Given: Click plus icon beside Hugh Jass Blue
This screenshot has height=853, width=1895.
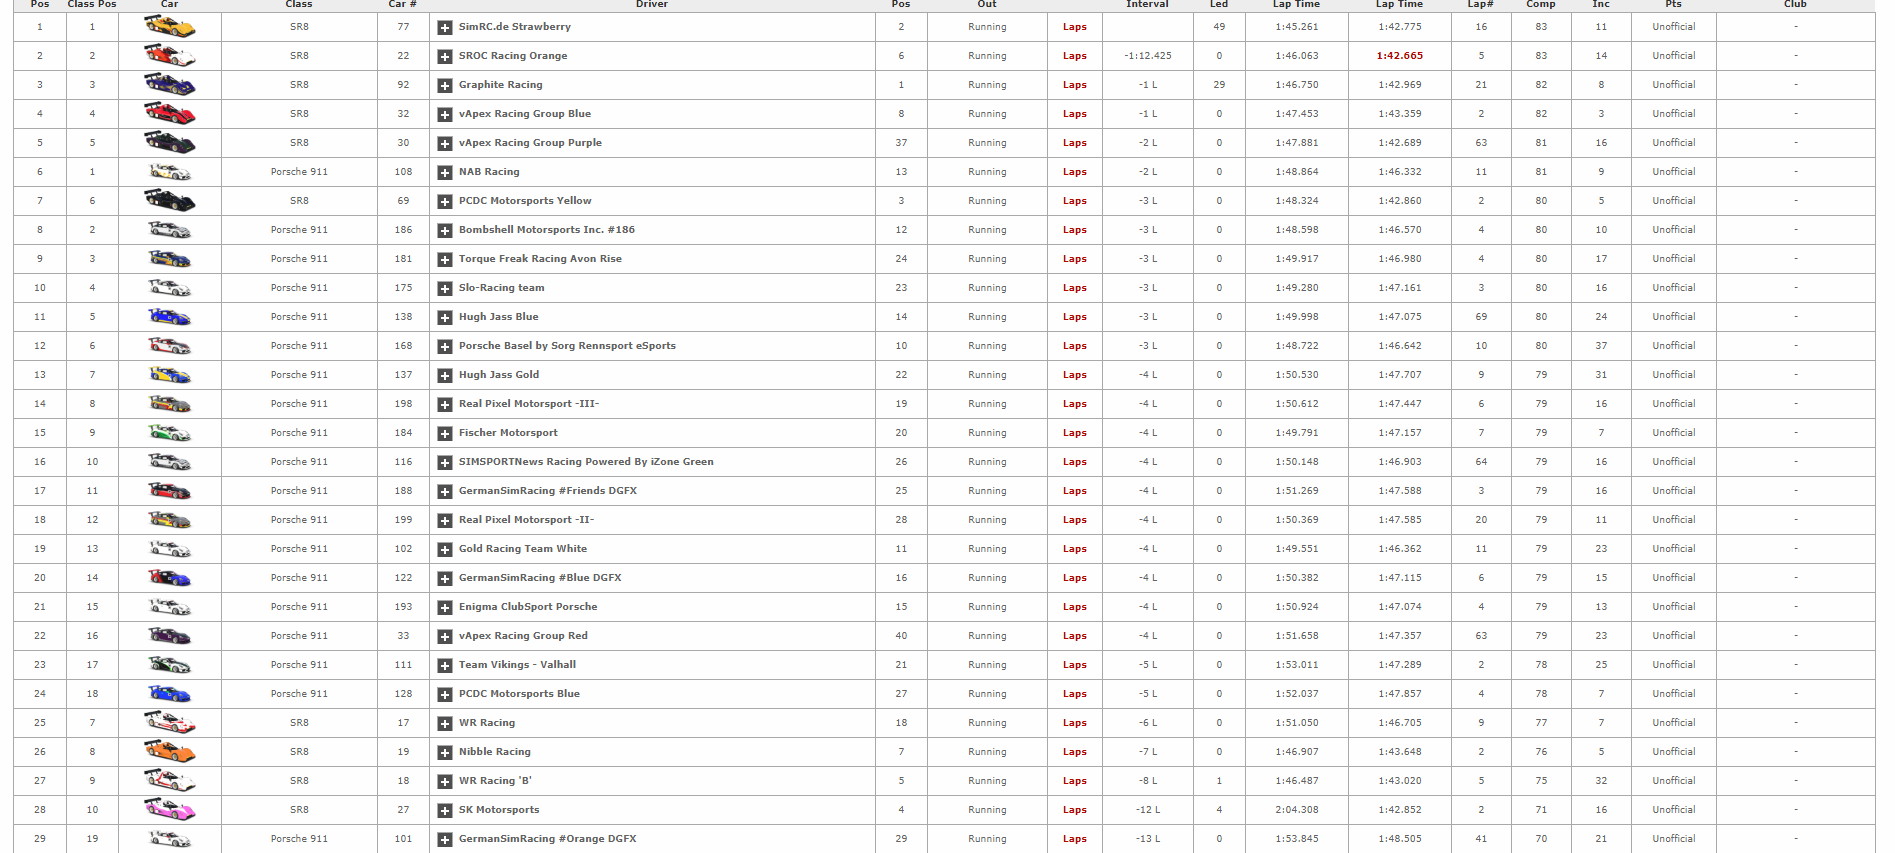Looking at the screenshot, I should click(x=445, y=318).
